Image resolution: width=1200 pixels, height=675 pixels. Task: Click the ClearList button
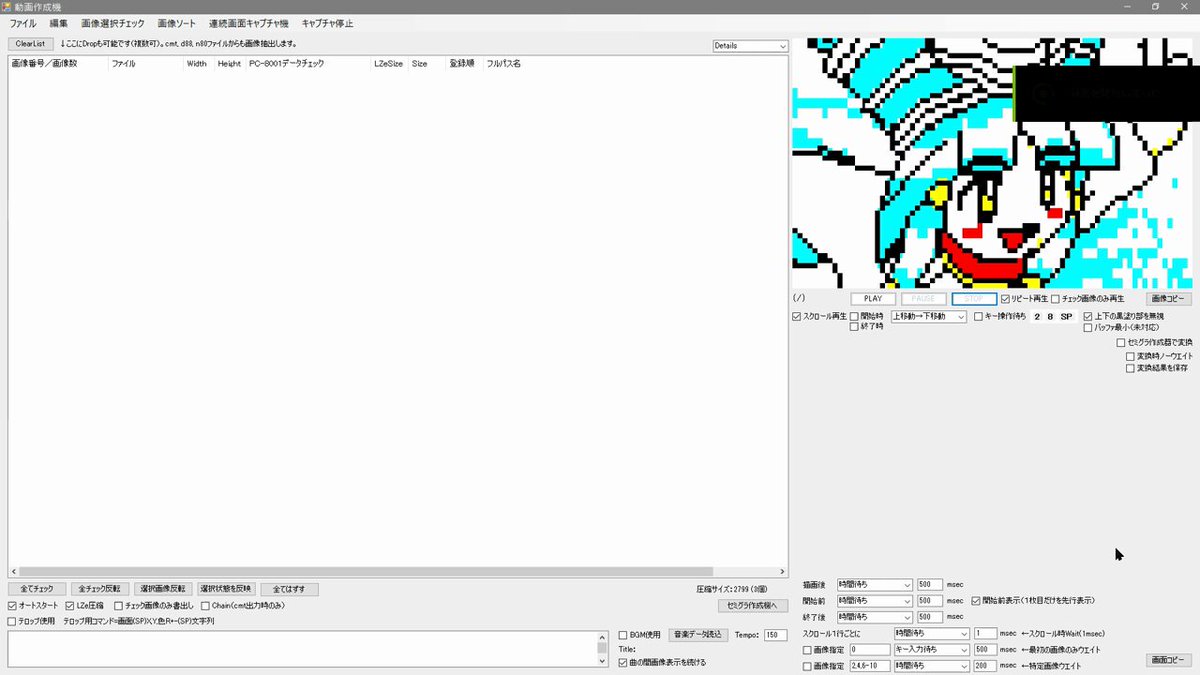pyautogui.click(x=30, y=44)
